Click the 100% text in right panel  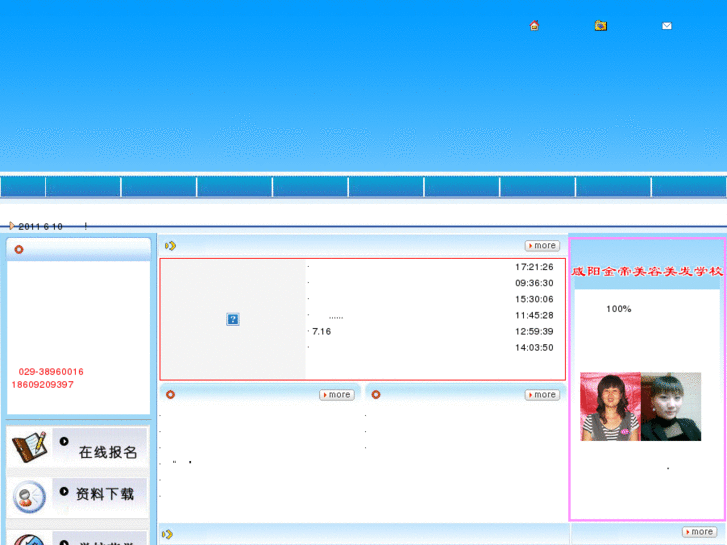tap(619, 309)
